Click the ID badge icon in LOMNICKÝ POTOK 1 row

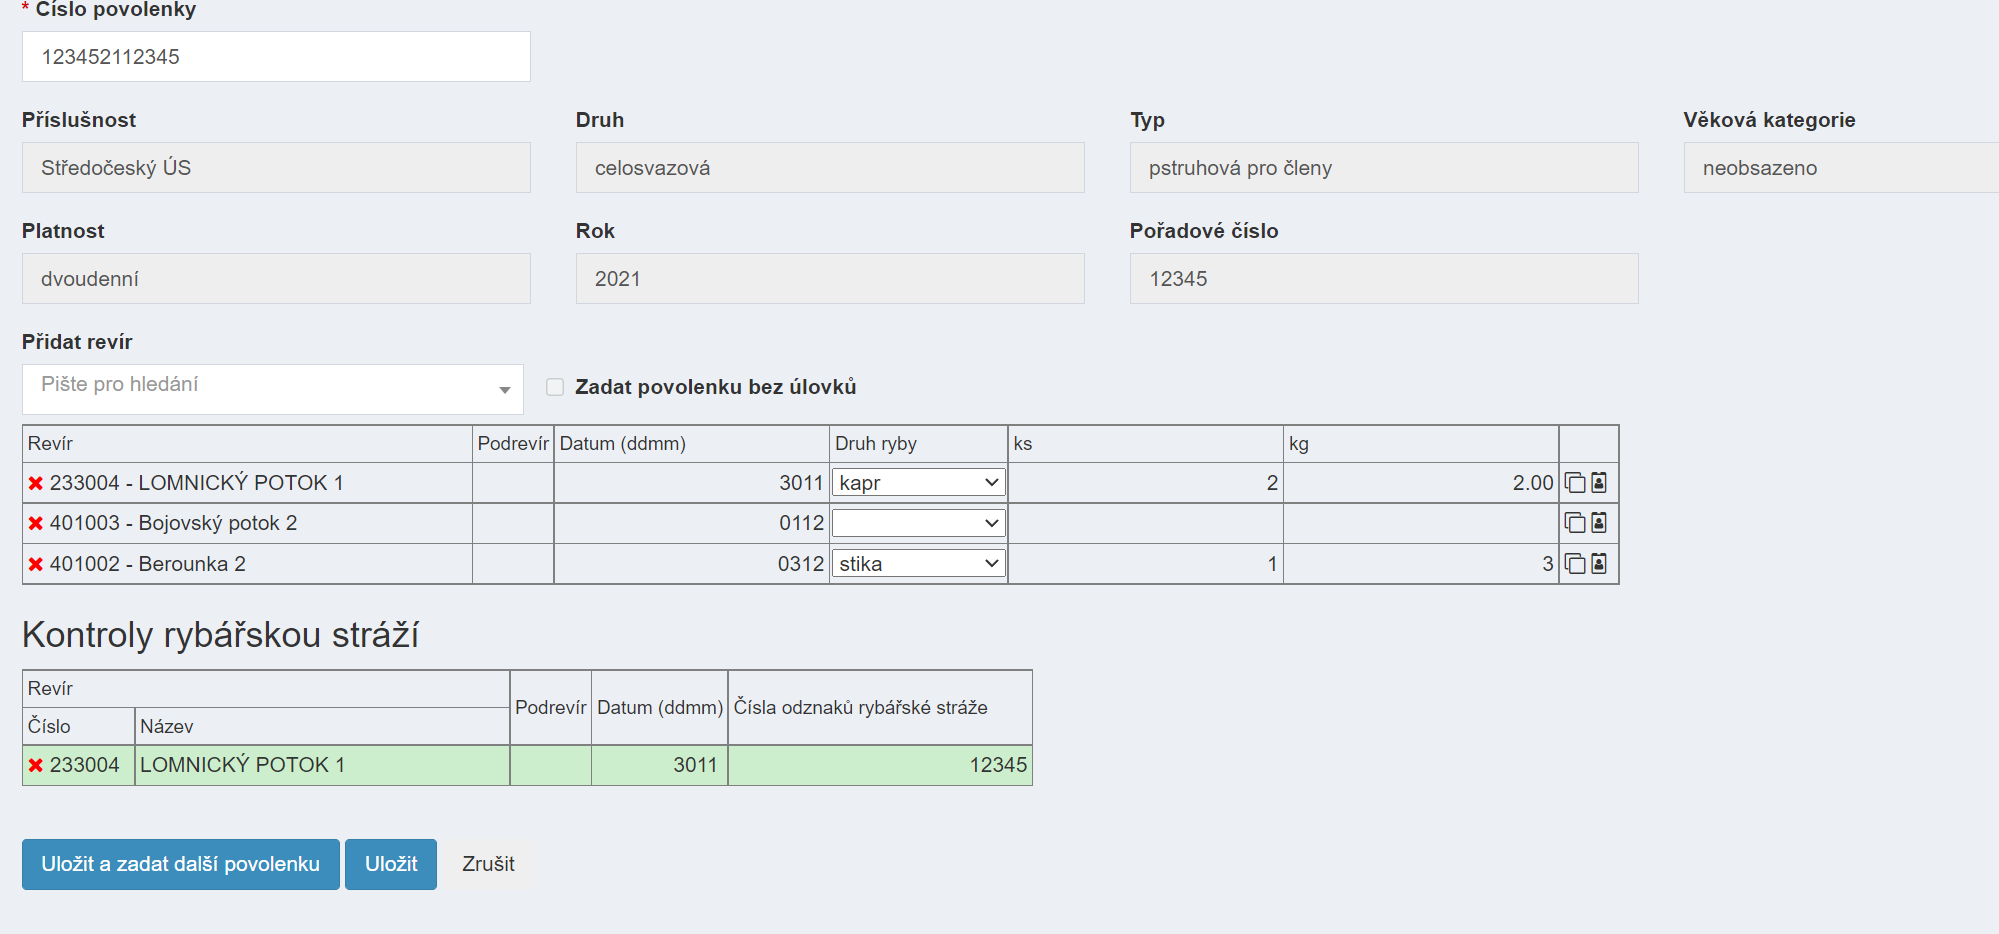[1599, 483]
